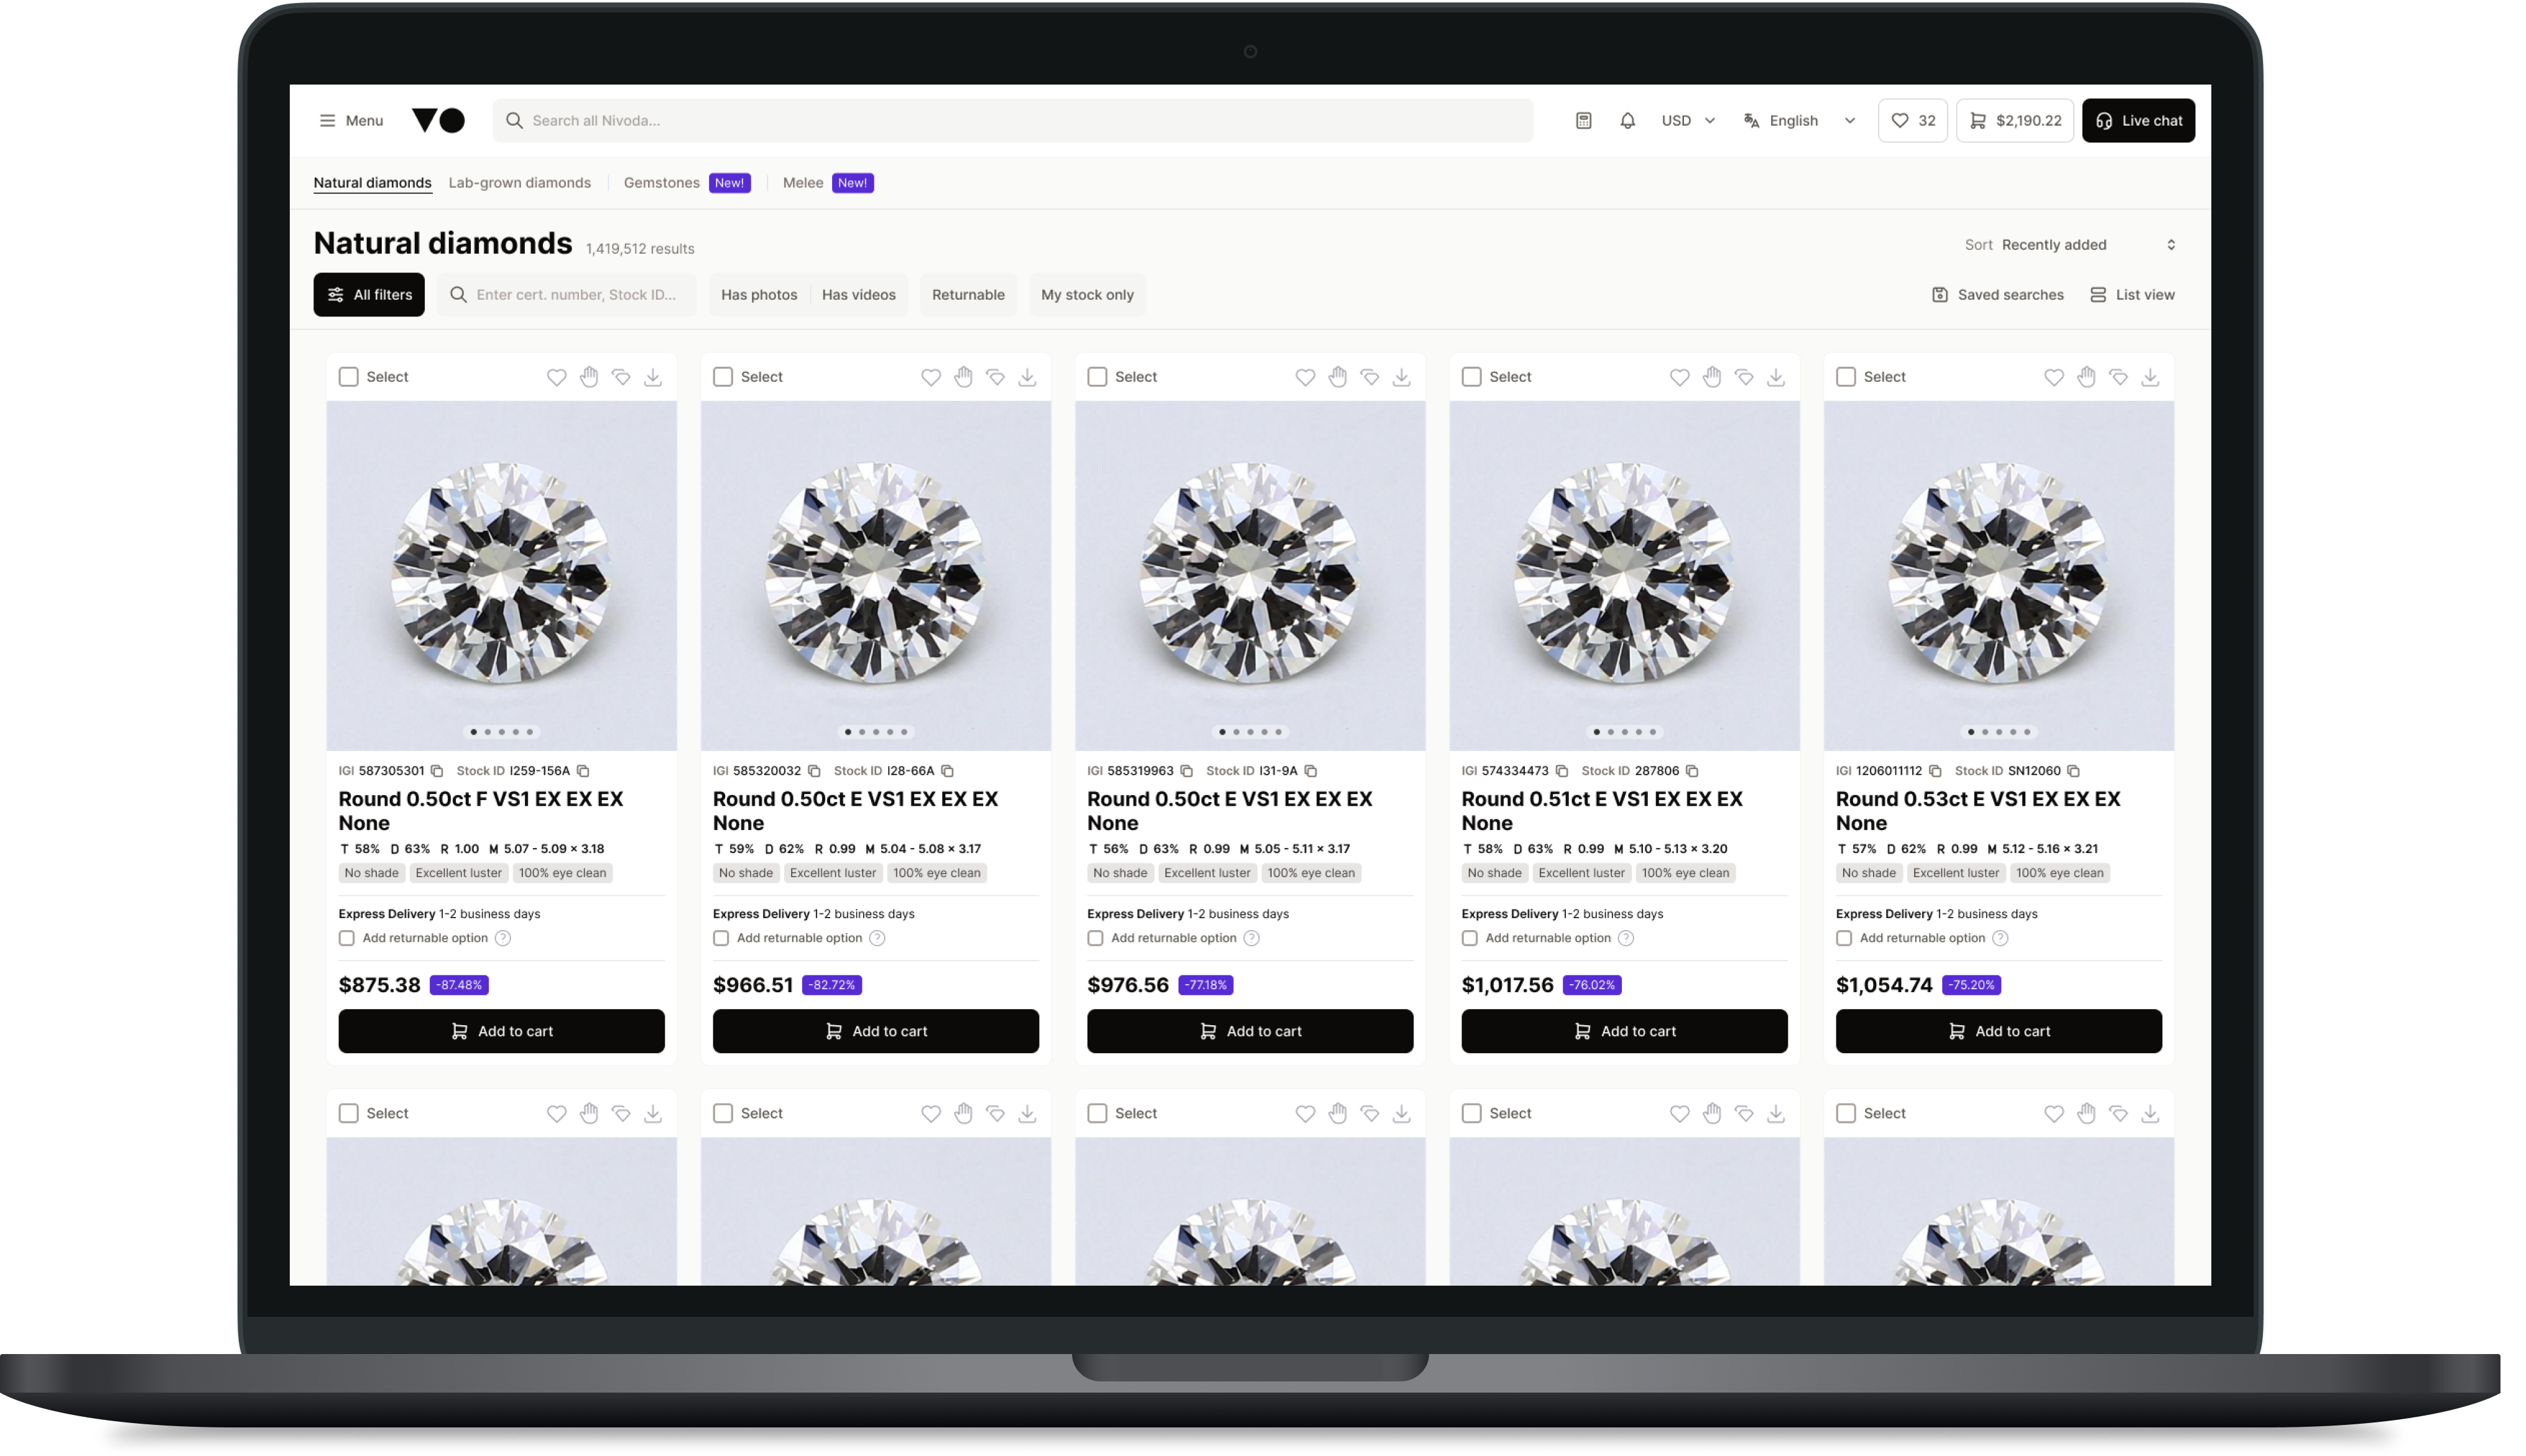Download the 574334473 diamond card

click(x=1776, y=377)
